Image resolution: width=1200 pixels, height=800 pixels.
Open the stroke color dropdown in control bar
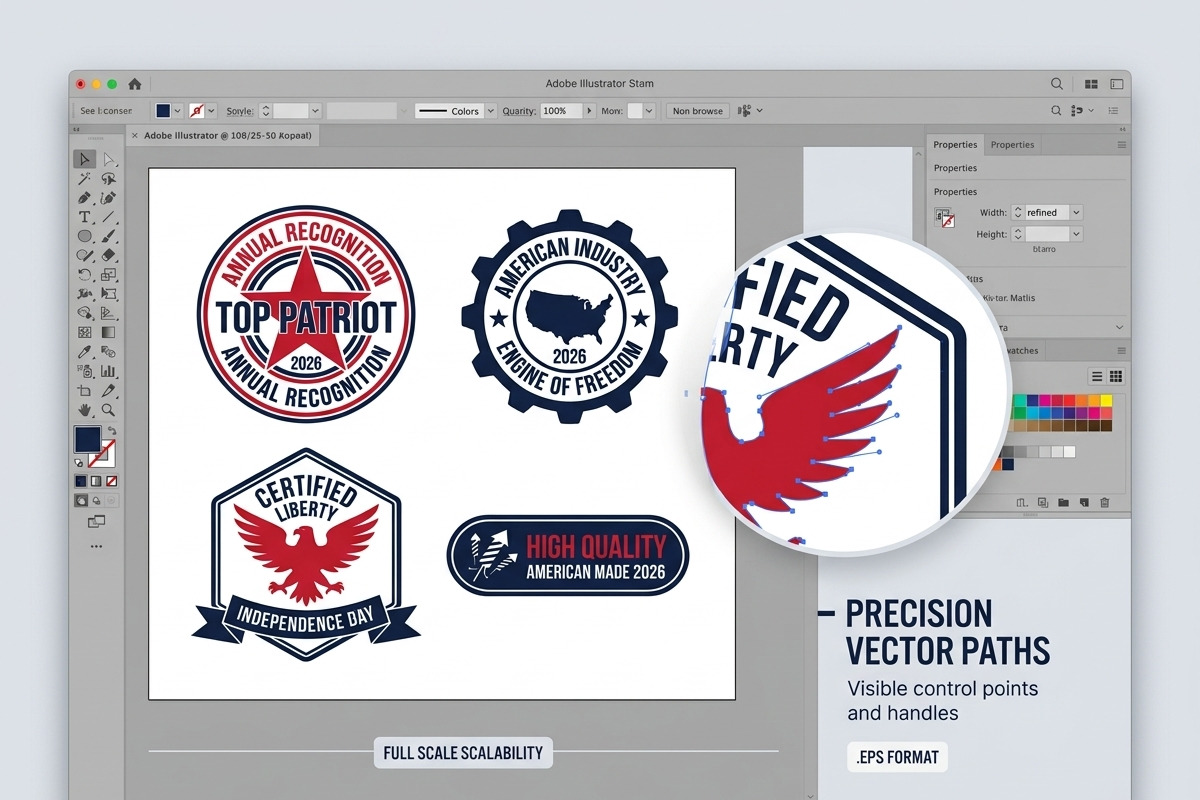tap(211, 111)
